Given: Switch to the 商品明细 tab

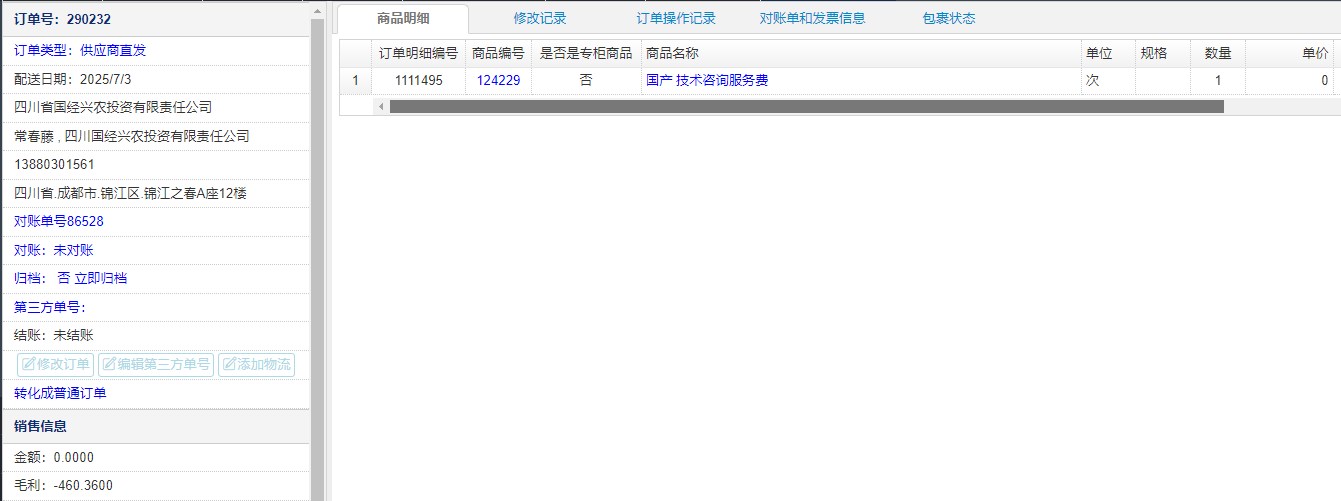Looking at the screenshot, I should (x=403, y=18).
